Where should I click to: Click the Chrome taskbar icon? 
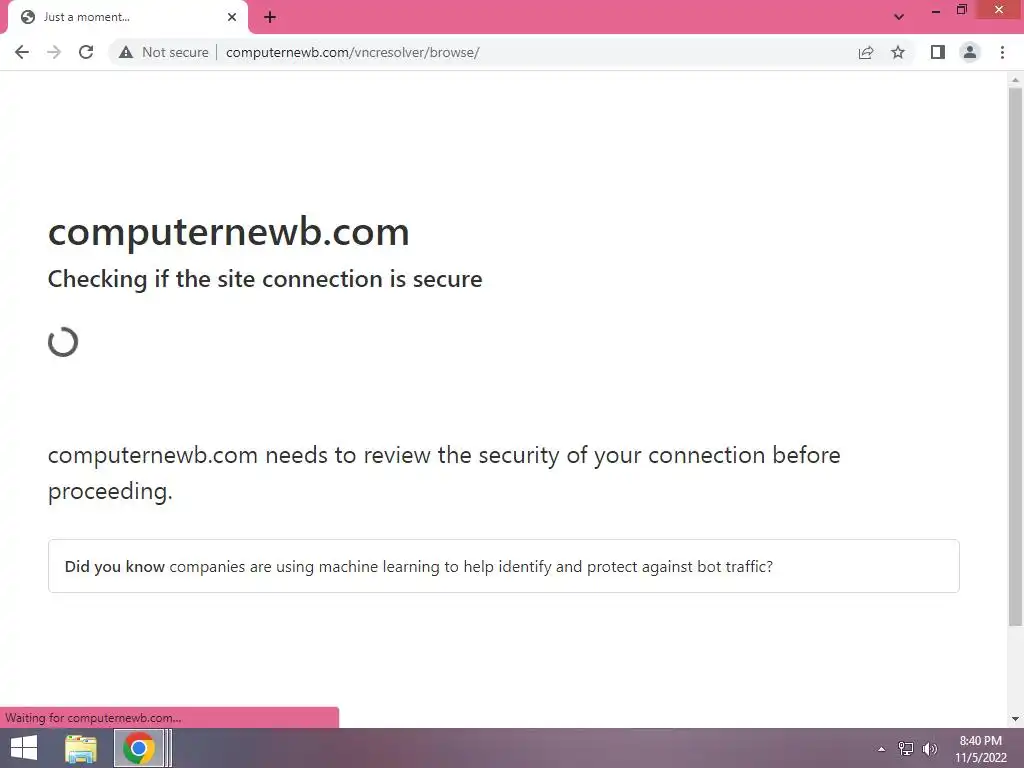point(138,748)
